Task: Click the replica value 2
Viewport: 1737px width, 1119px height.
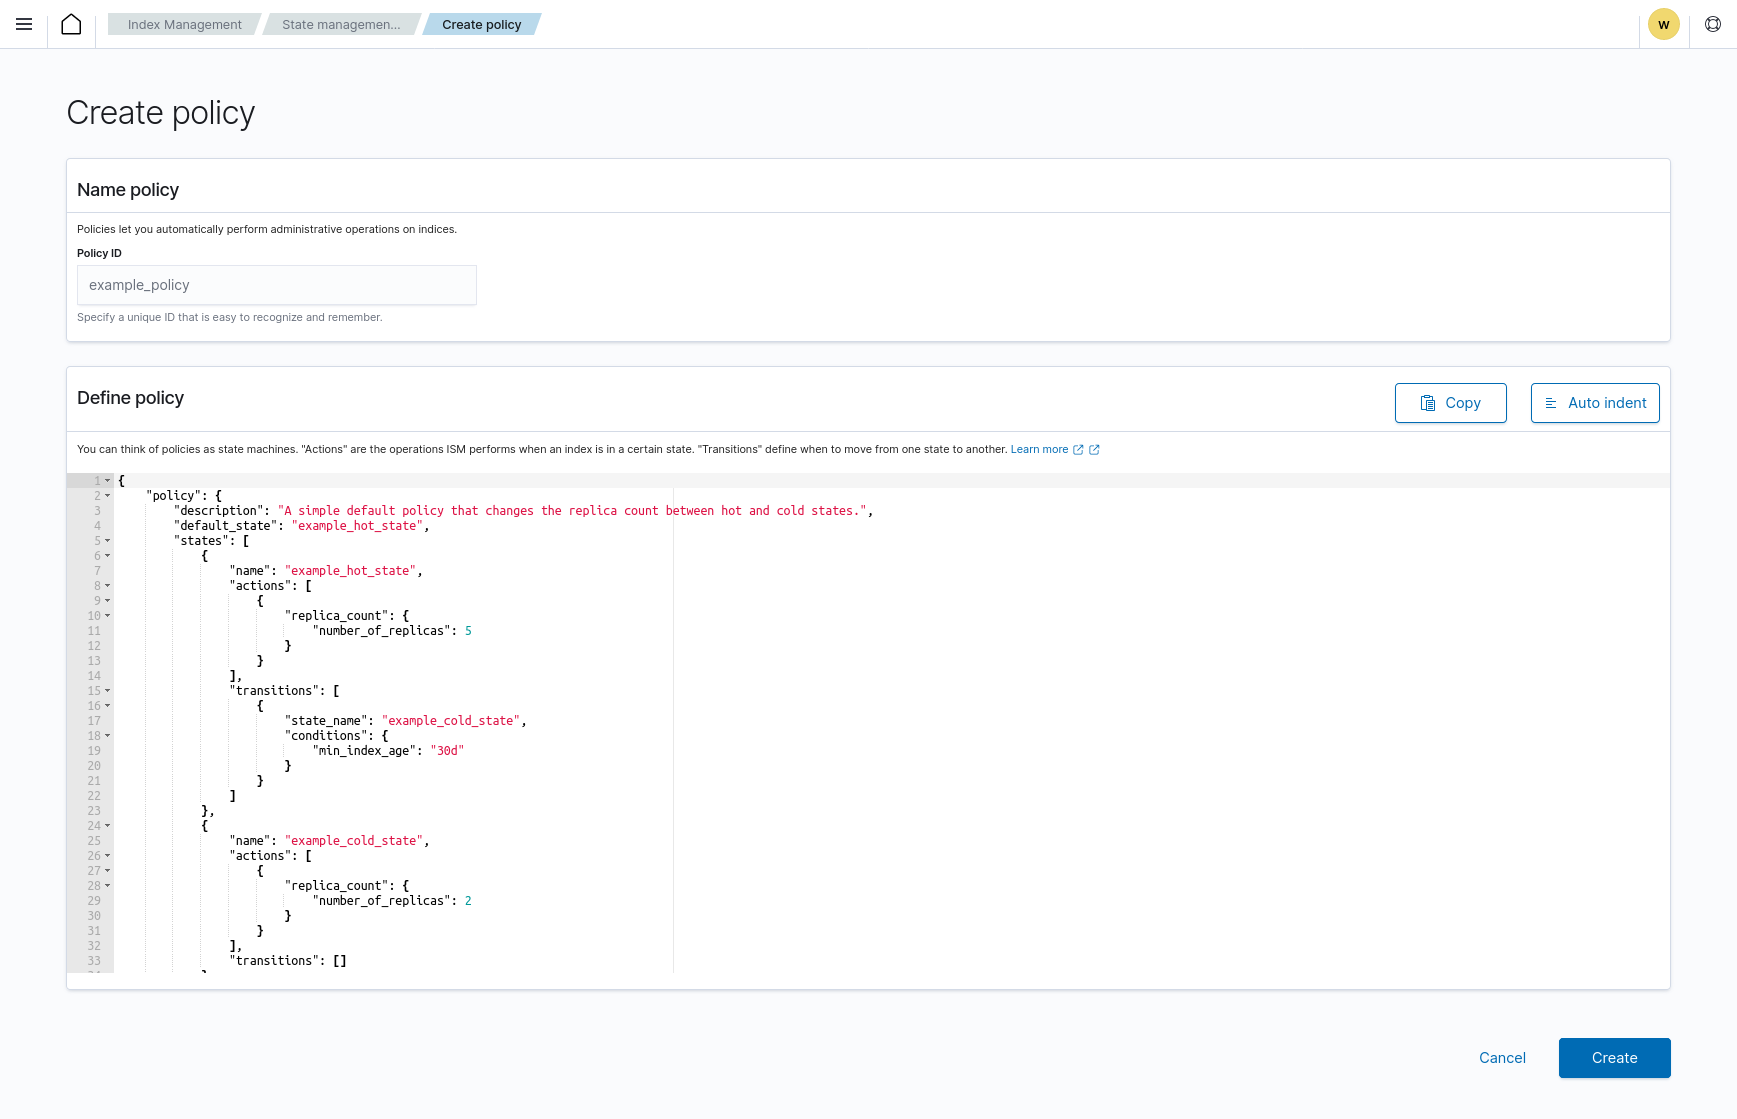Action: point(468,901)
